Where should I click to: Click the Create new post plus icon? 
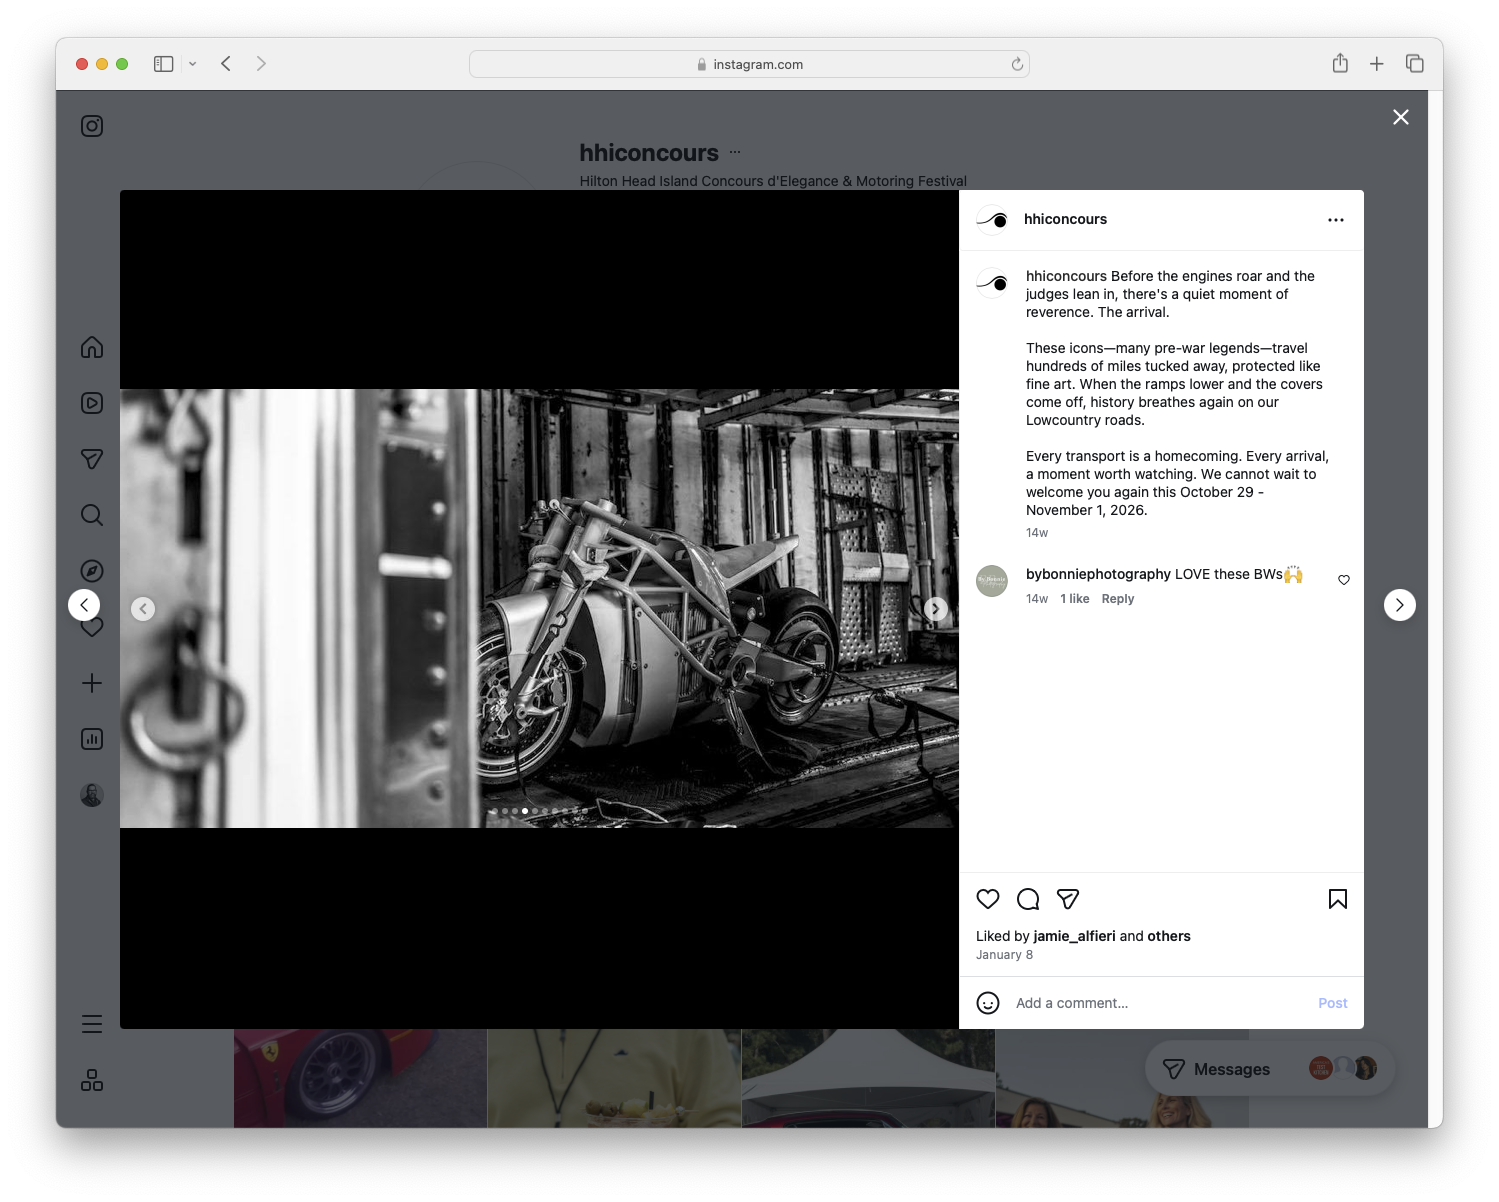(92, 683)
